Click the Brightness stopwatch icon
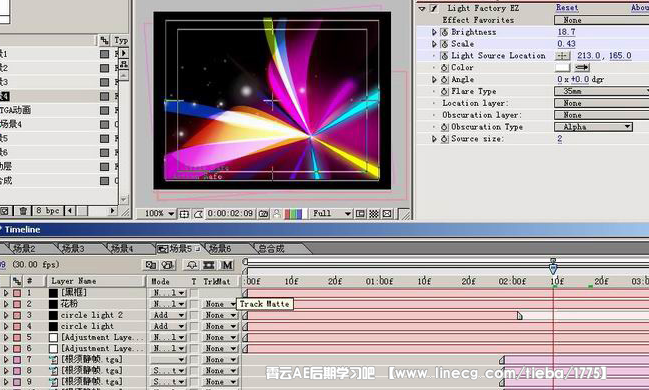Screen dimensions: 649x390 [445, 32]
